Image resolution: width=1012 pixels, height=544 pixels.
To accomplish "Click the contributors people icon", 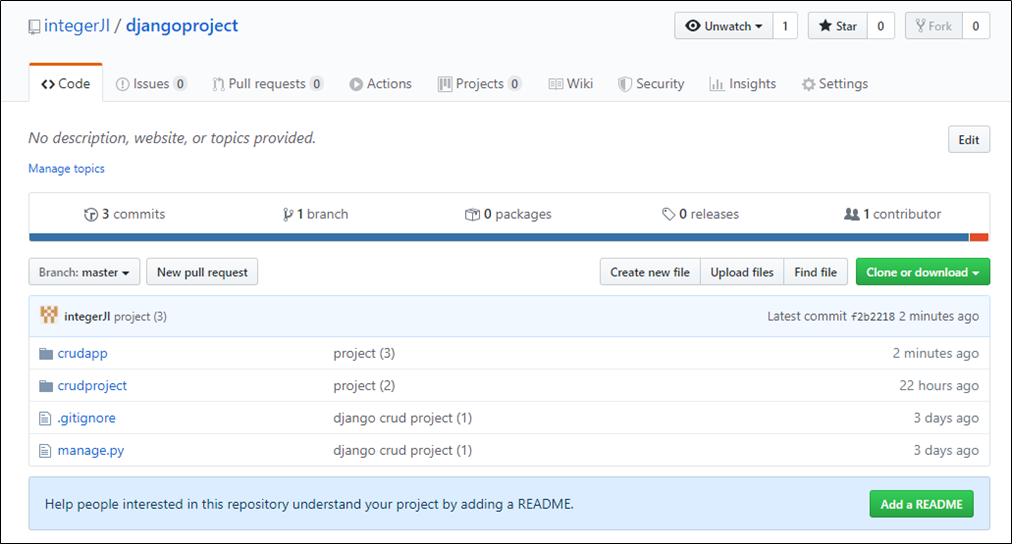I will (852, 214).
